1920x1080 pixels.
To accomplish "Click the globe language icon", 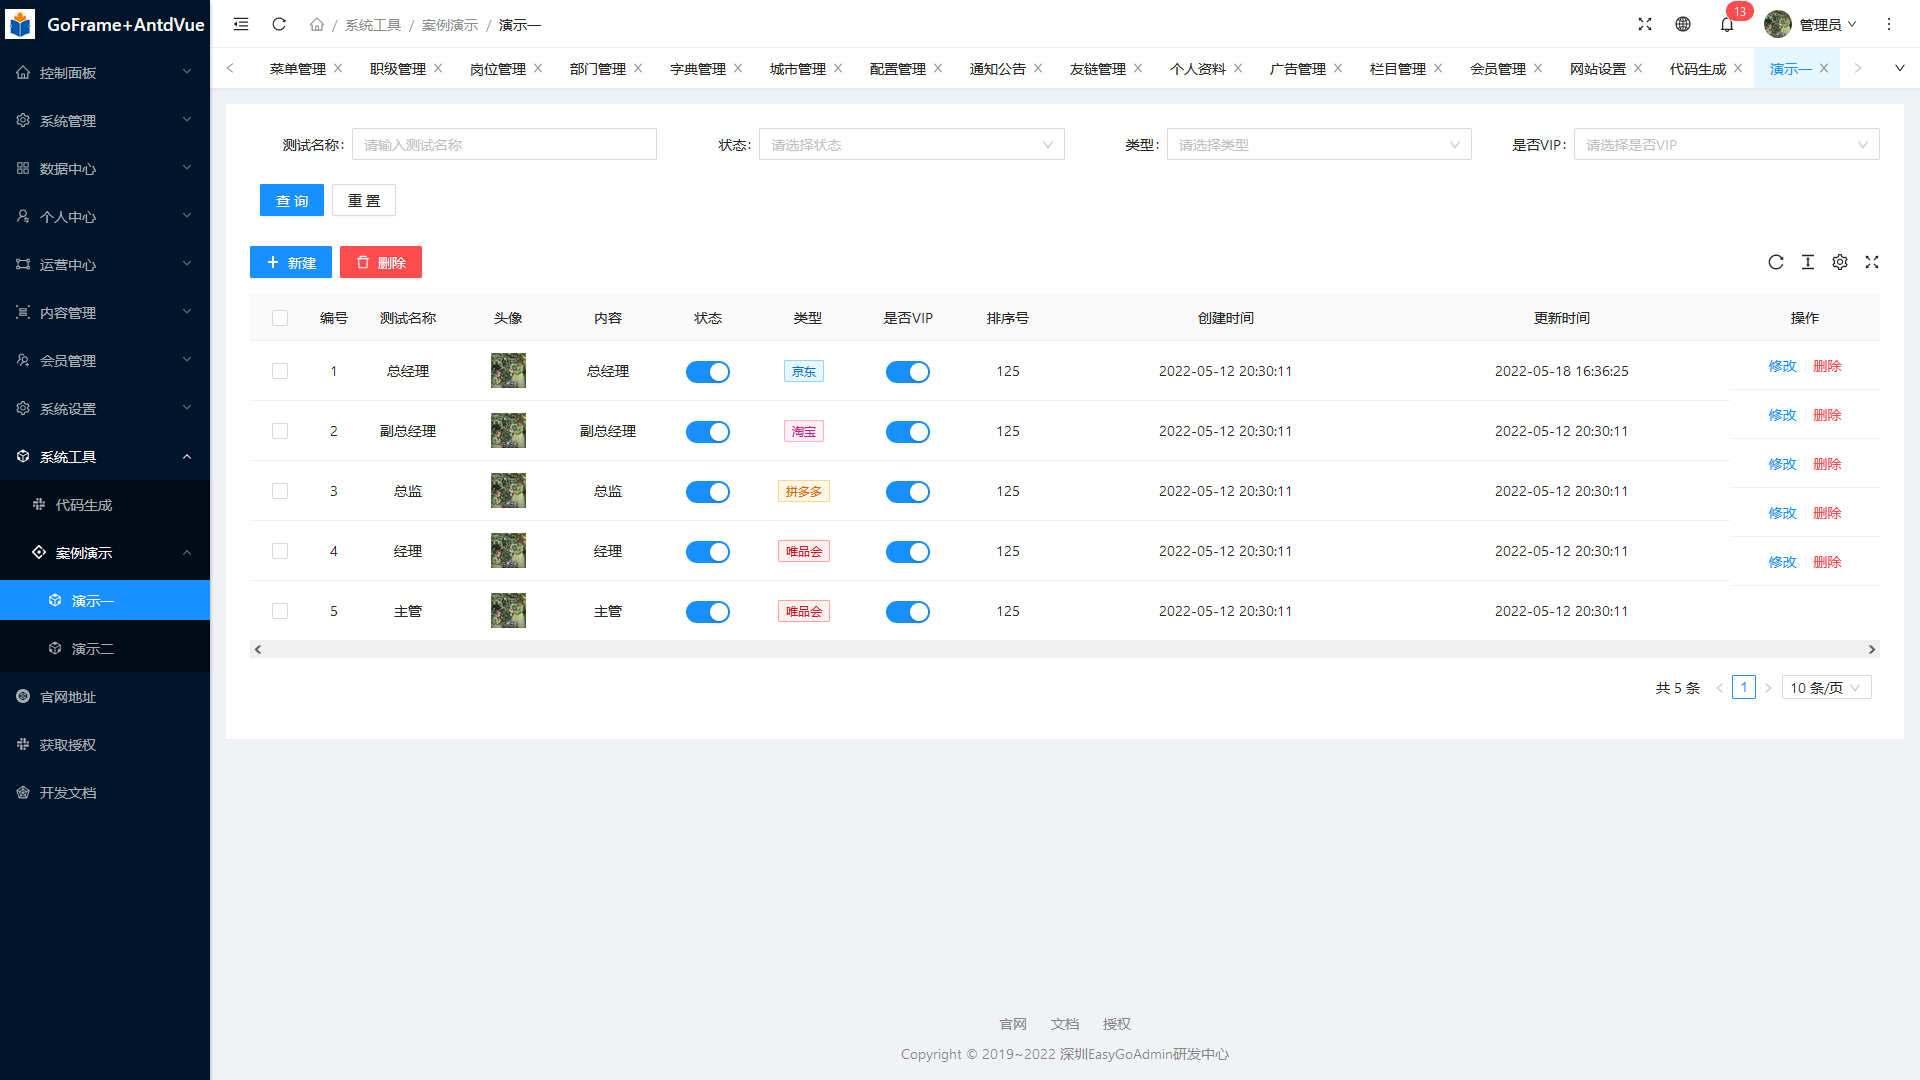I will (x=1683, y=24).
